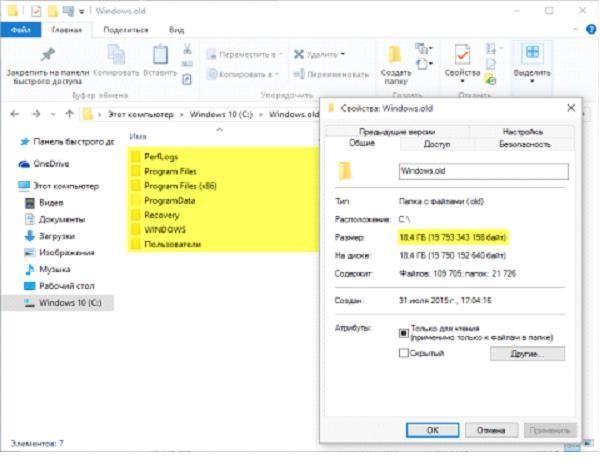This screenshot has height=471, width=600.
Task: Click the Другие attributes button
Action: pyautogui.click(x=527, y=354)
